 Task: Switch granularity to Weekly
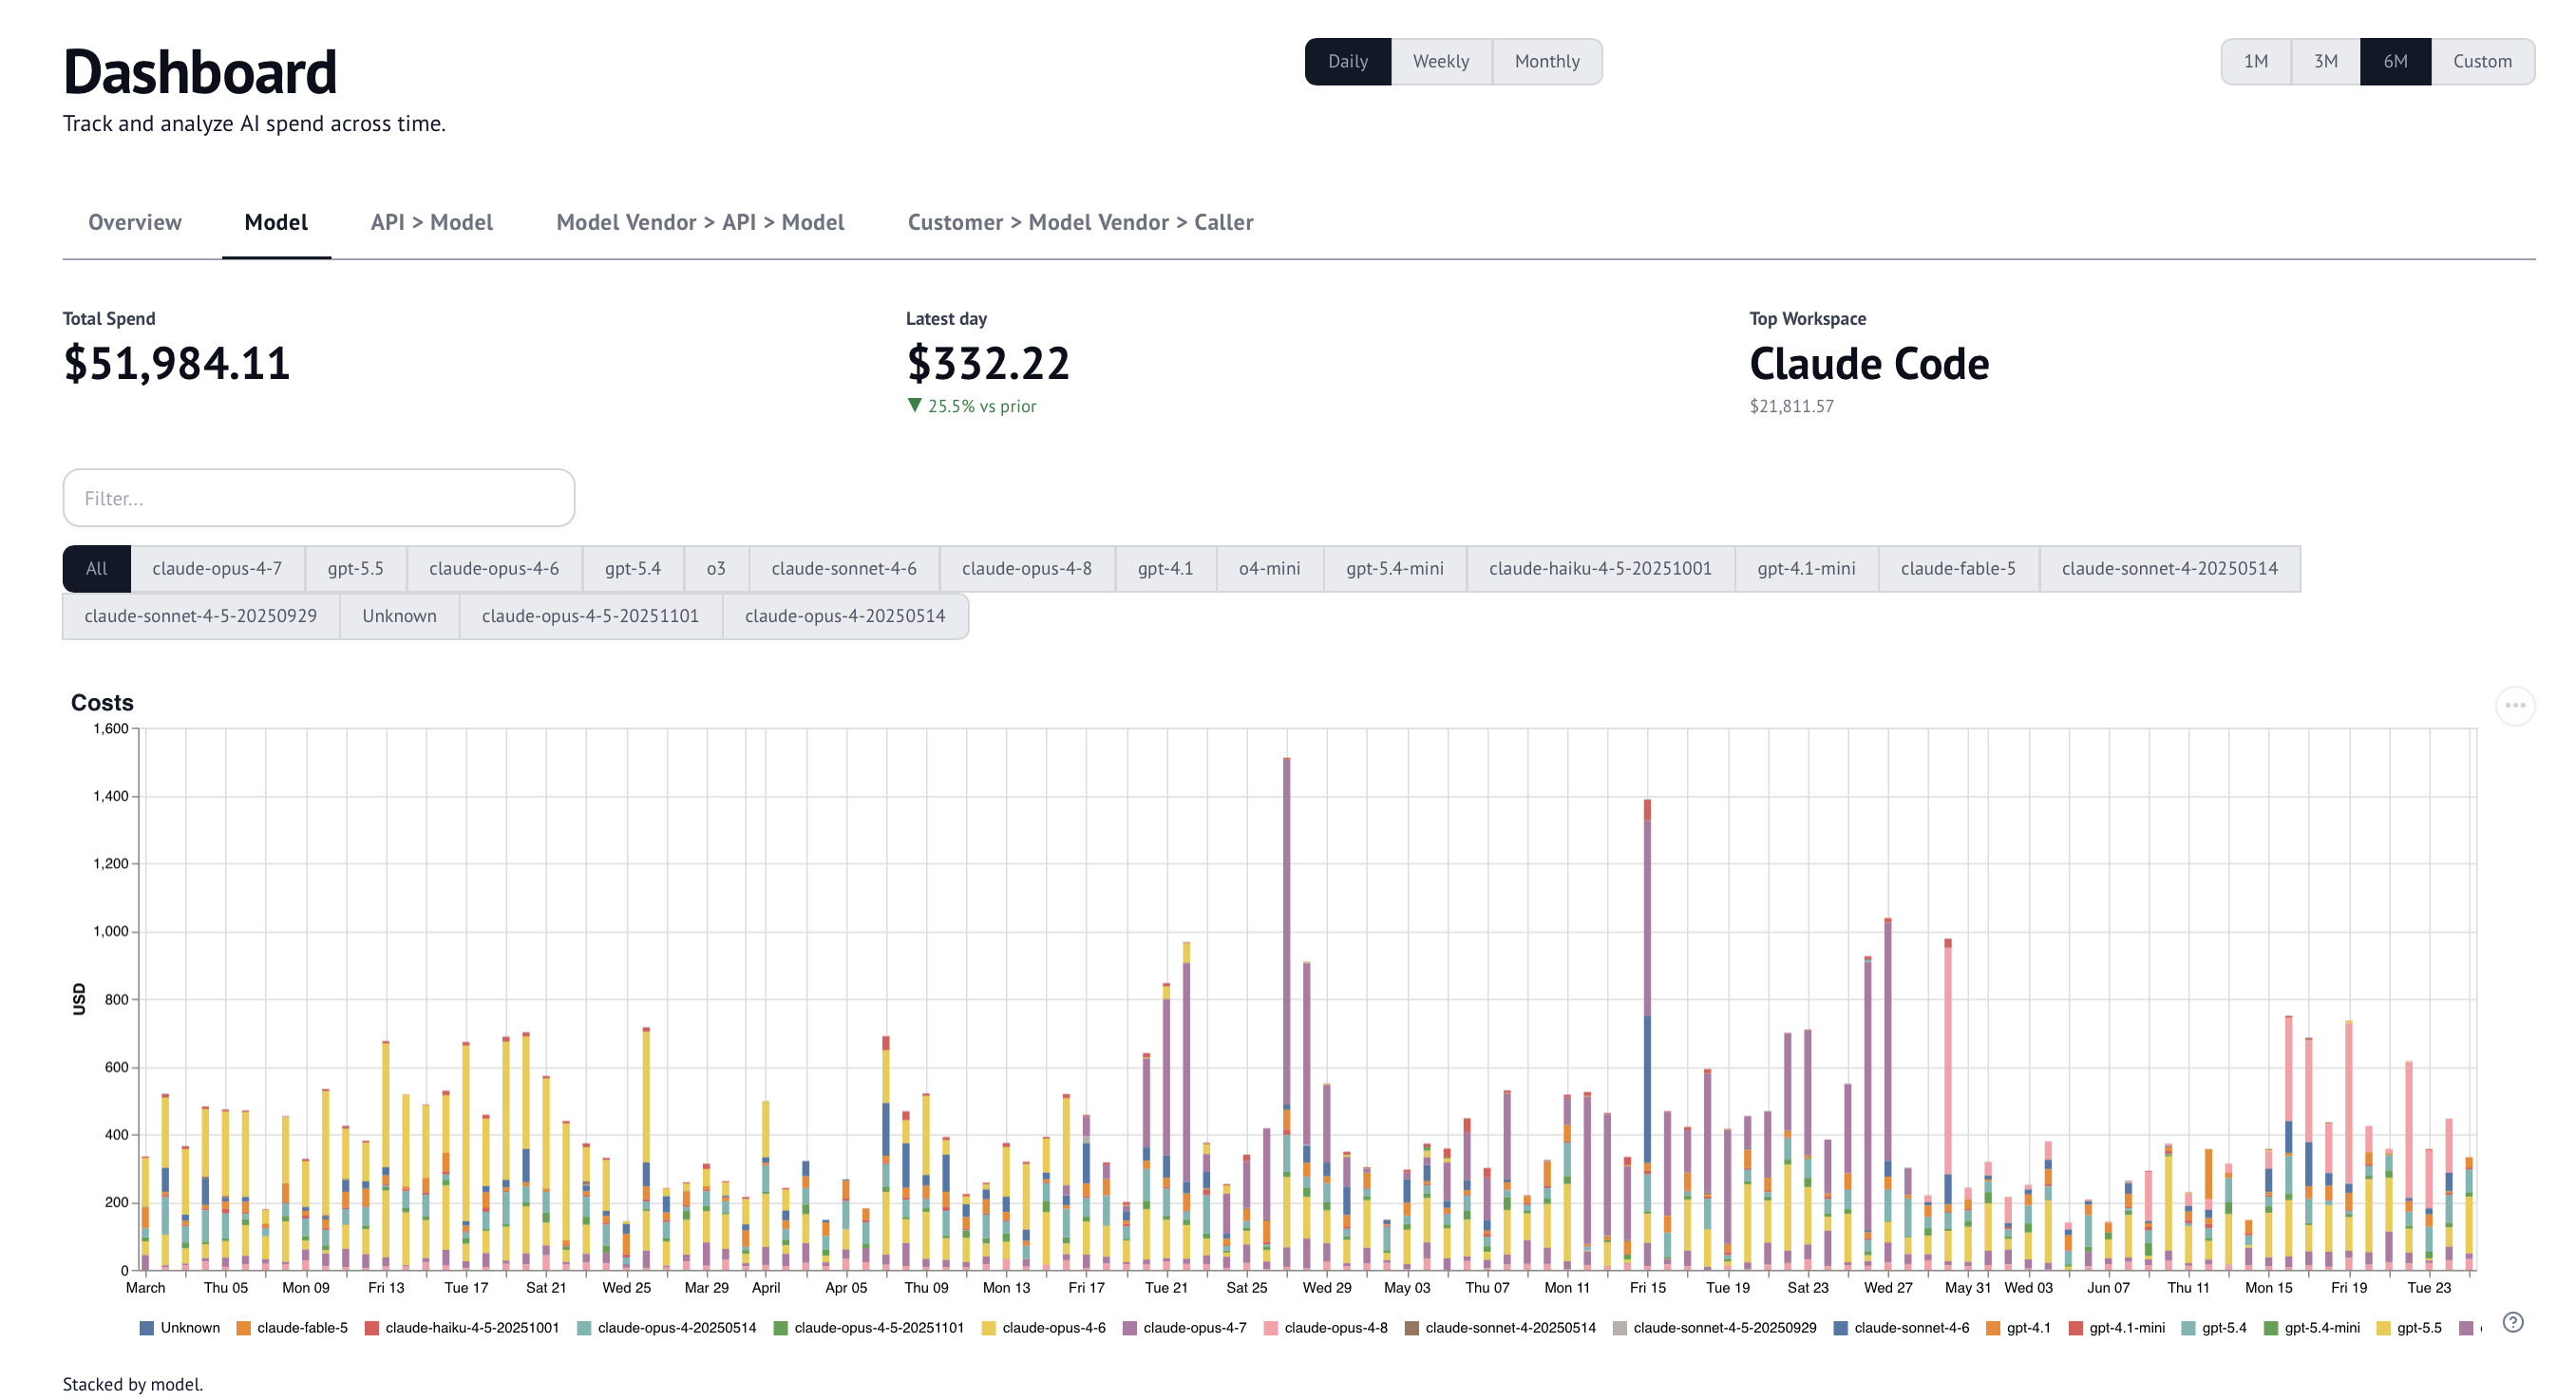click(1440, 62)
